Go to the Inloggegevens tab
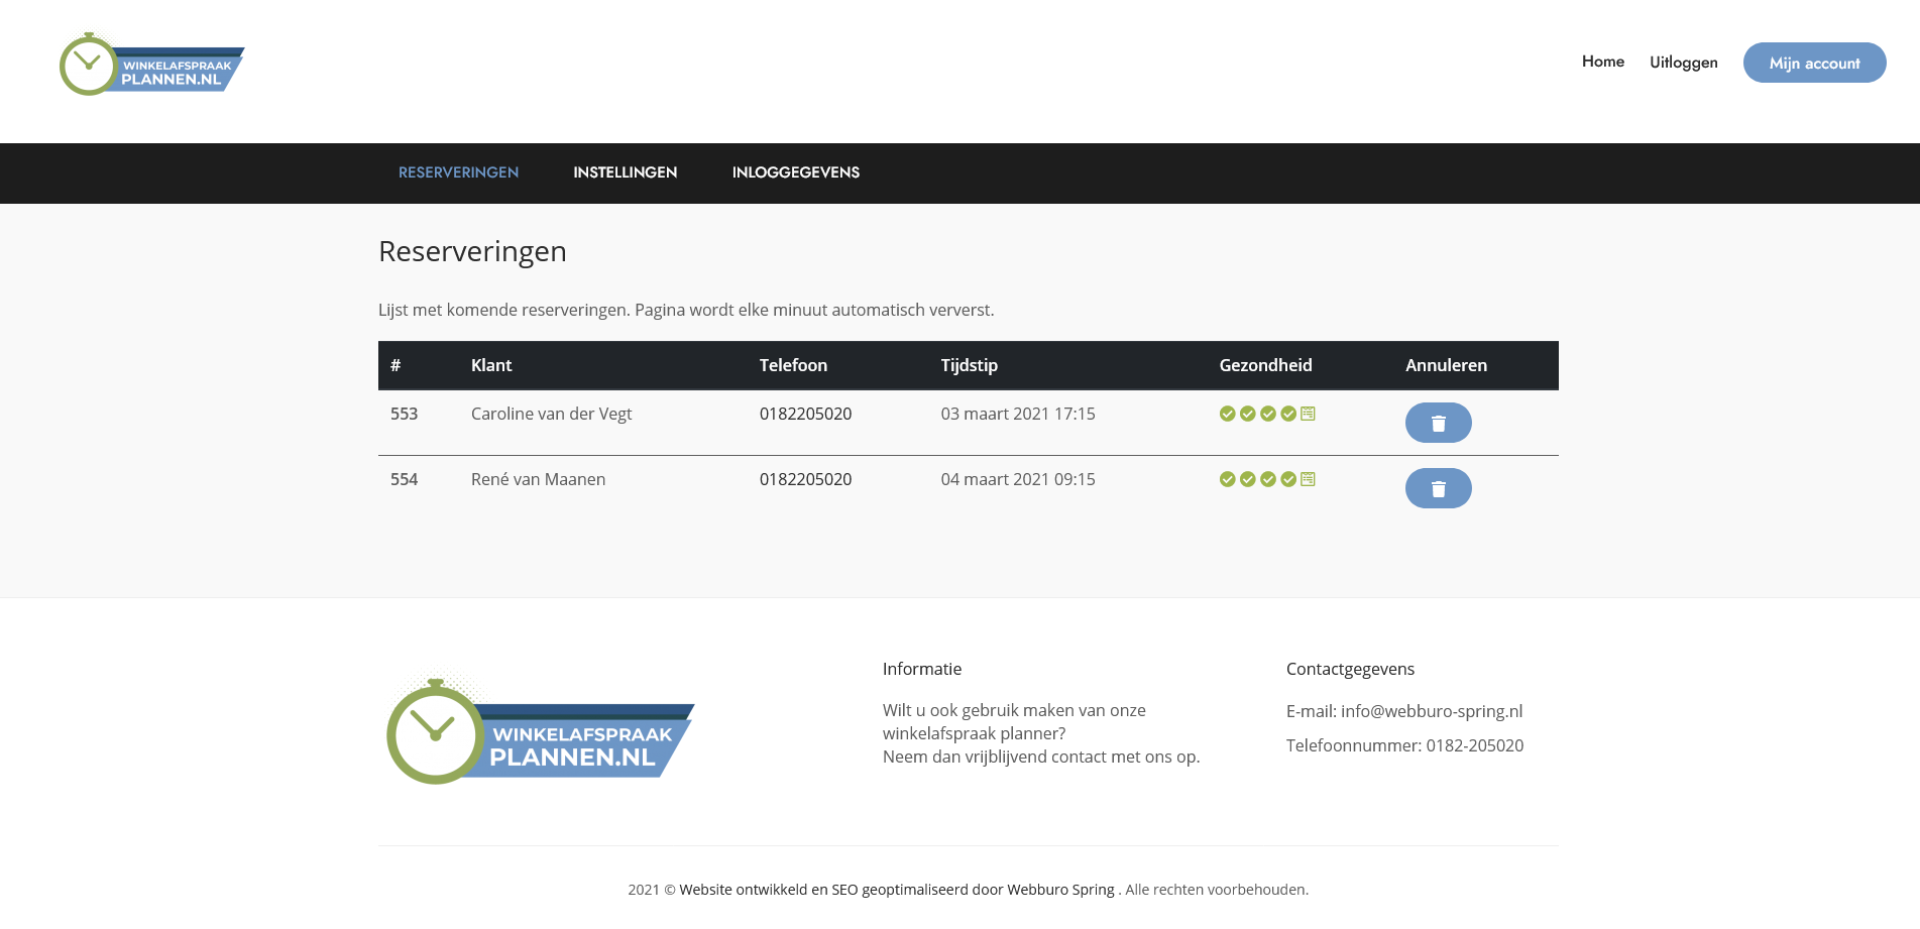This screenshot has height=929, width=1920. click(x=795, y=173)
